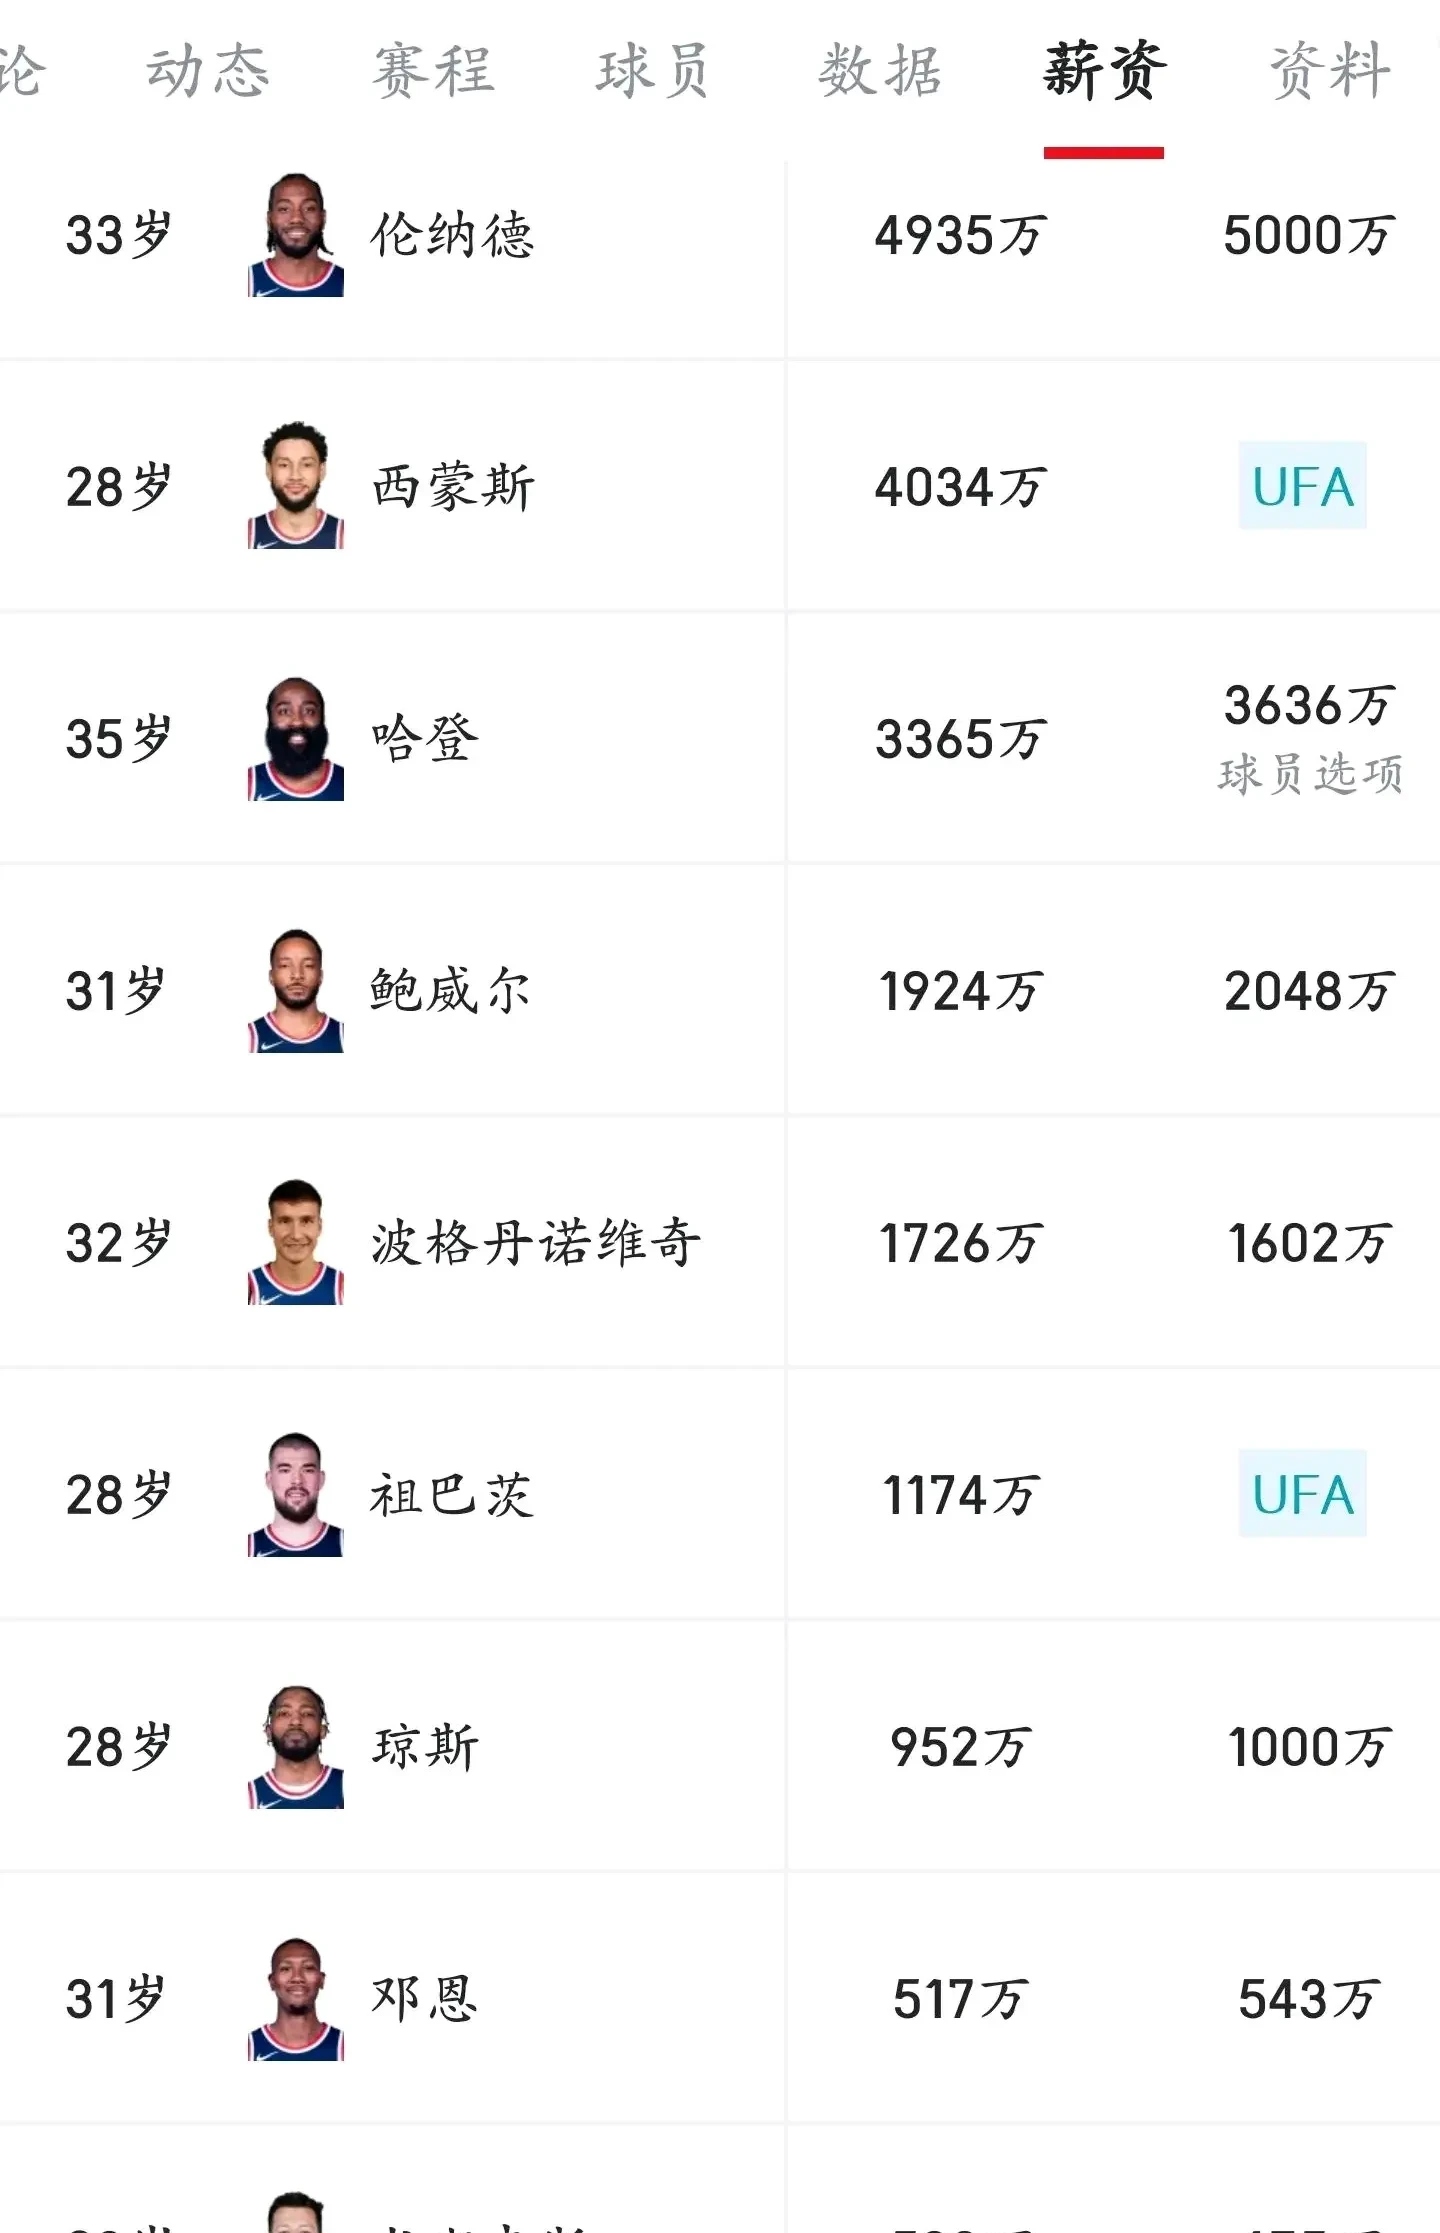Open the player name 哈登
This screenshot has width=1440, height=2233.
point(425,739)
